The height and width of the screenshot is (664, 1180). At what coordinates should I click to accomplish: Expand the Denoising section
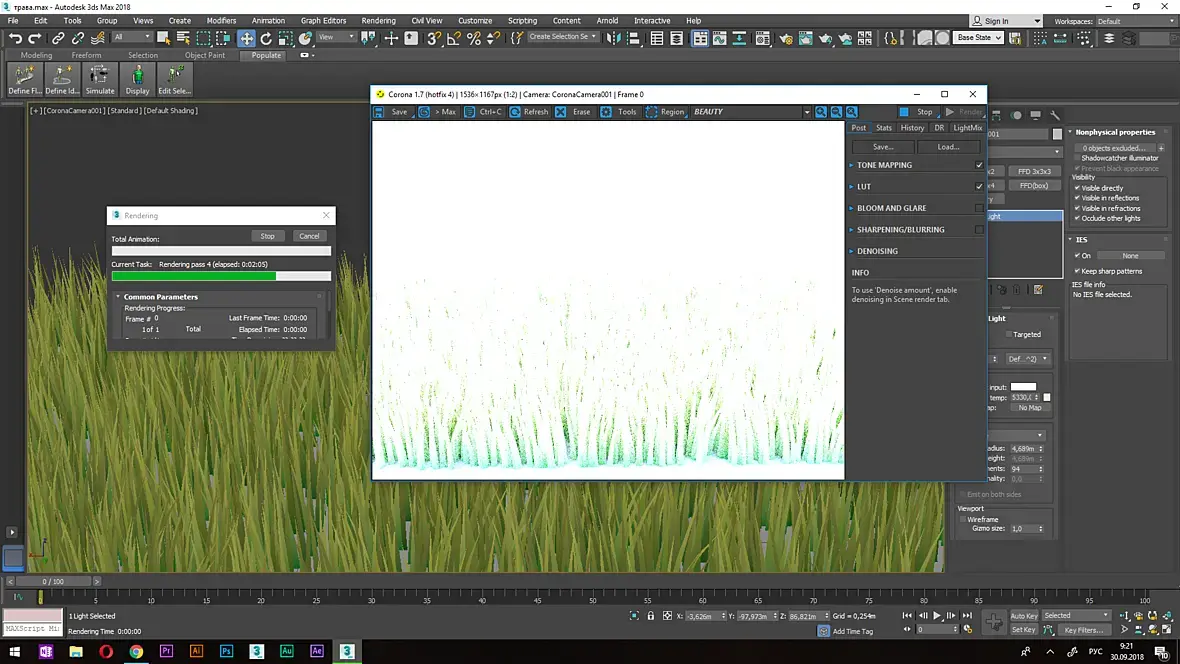click(x=877, y=251)
